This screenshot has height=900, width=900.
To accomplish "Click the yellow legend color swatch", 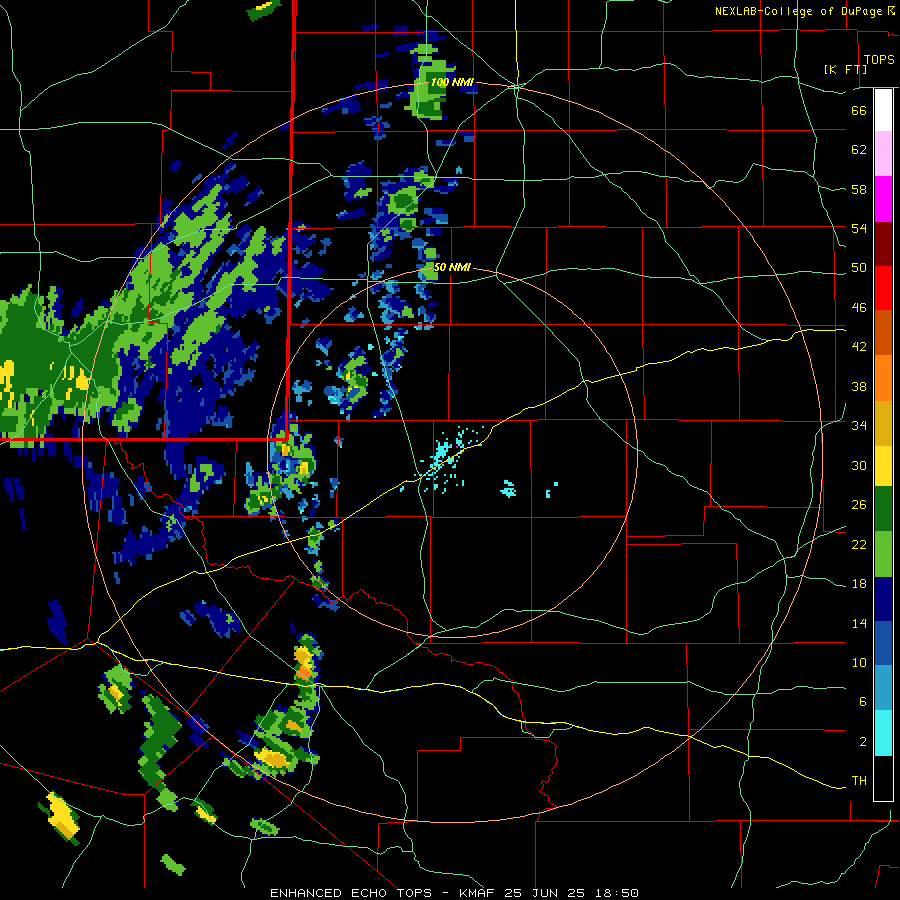I will point(883,466).
